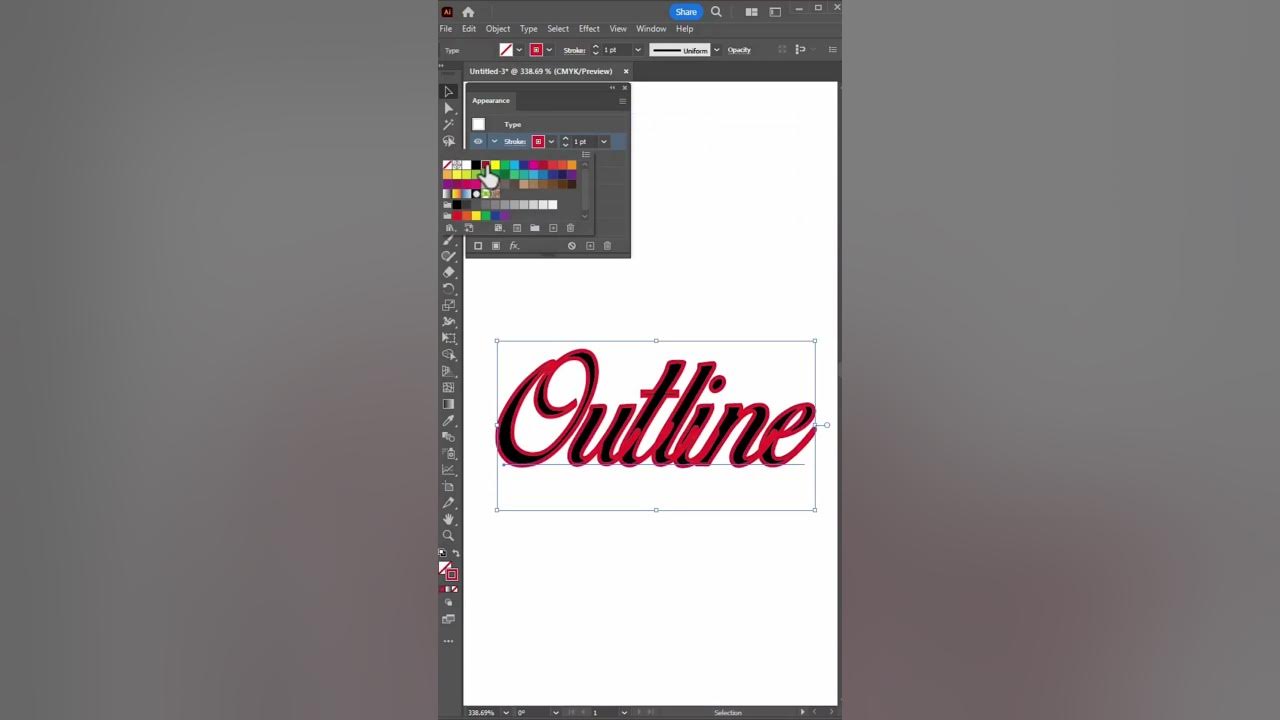
Task: Open Appearance panel stroke color dropdown
Action: coord(551,142)
